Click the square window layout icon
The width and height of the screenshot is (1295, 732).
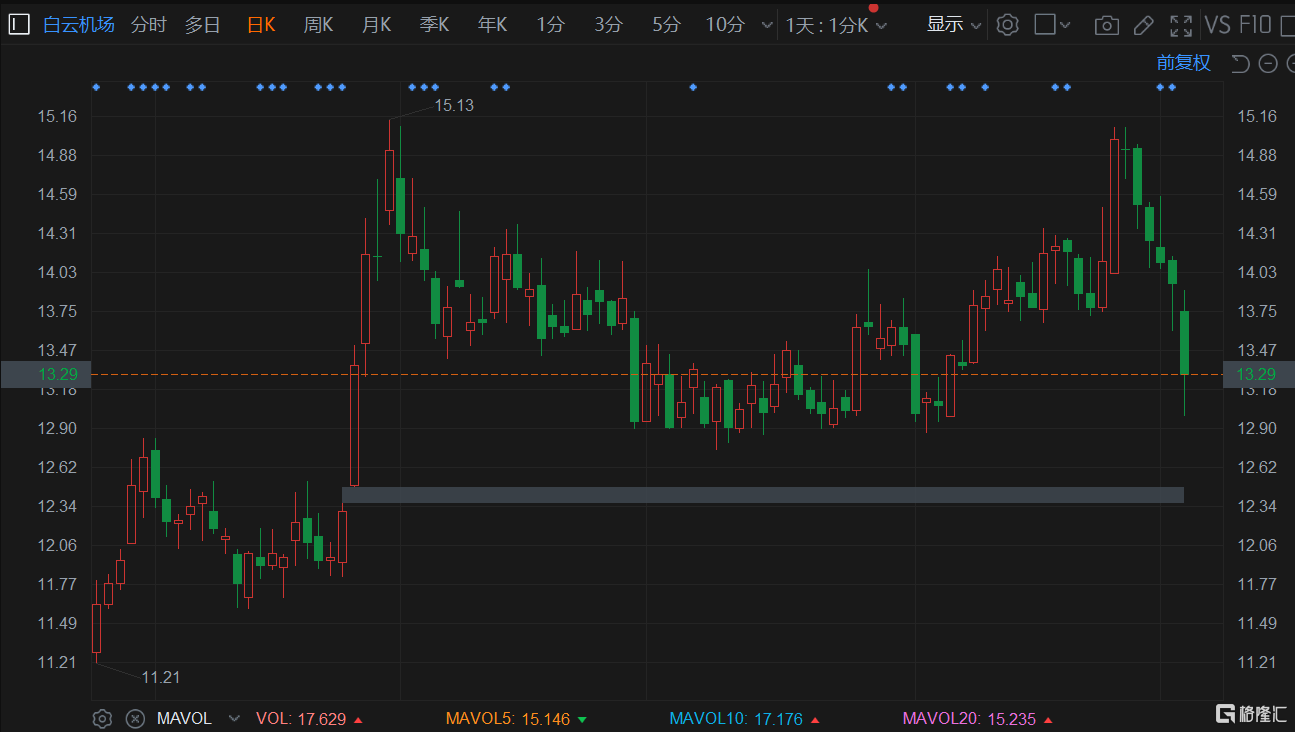[1045, 25]
